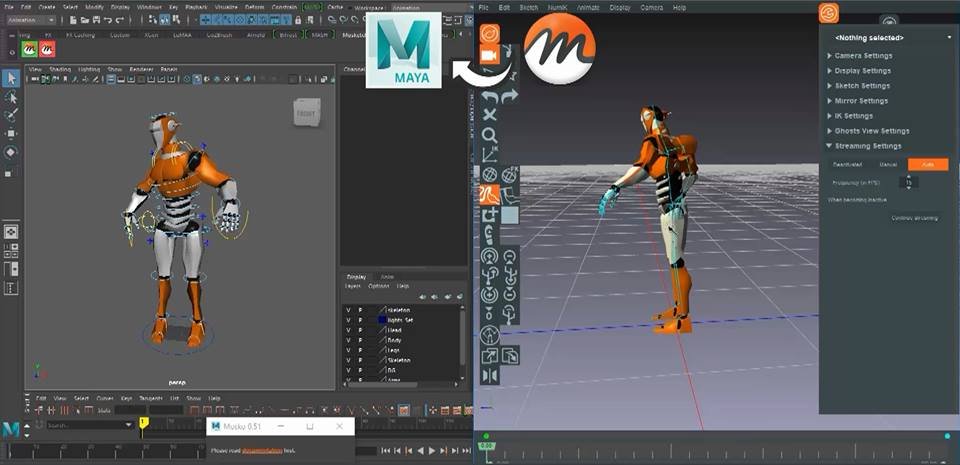Click the yellow current frame marker in Maya
This screenshot has height=465, width=960.
point(143,423)
